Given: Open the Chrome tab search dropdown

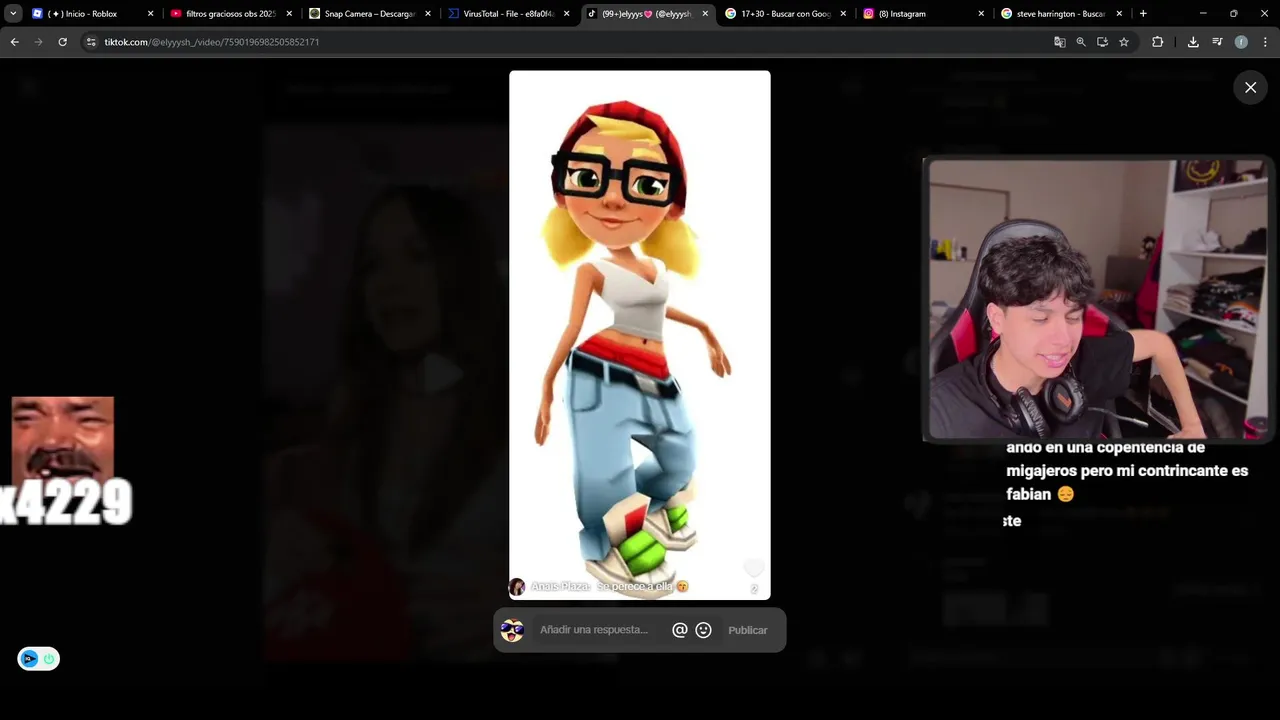Looking at the screenshot, I should (13, 14).
